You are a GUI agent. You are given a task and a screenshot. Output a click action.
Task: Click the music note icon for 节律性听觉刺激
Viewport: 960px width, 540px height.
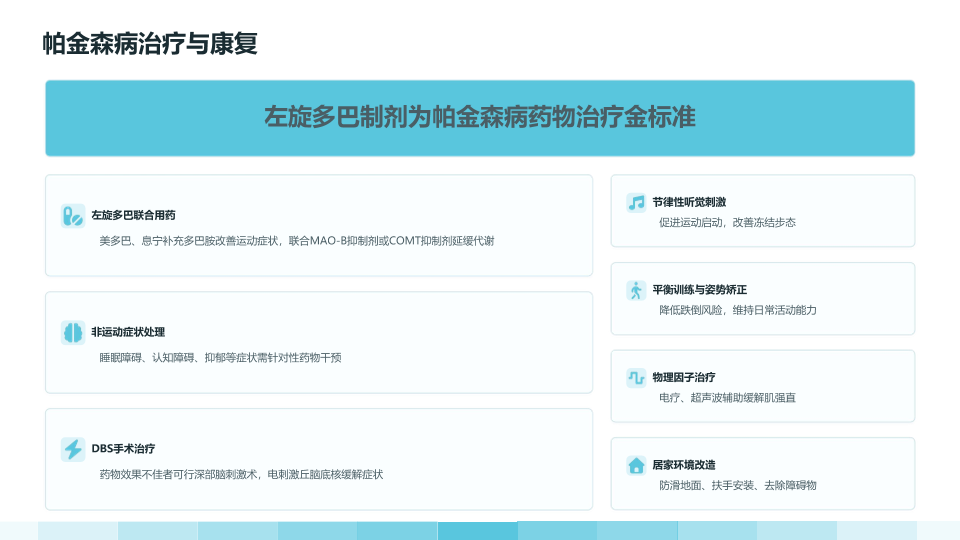[x=636, y=203]
